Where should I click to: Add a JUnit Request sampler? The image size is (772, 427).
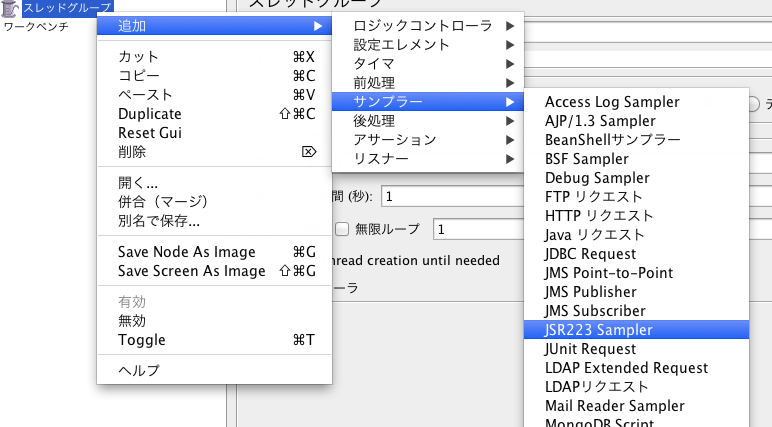637,349
